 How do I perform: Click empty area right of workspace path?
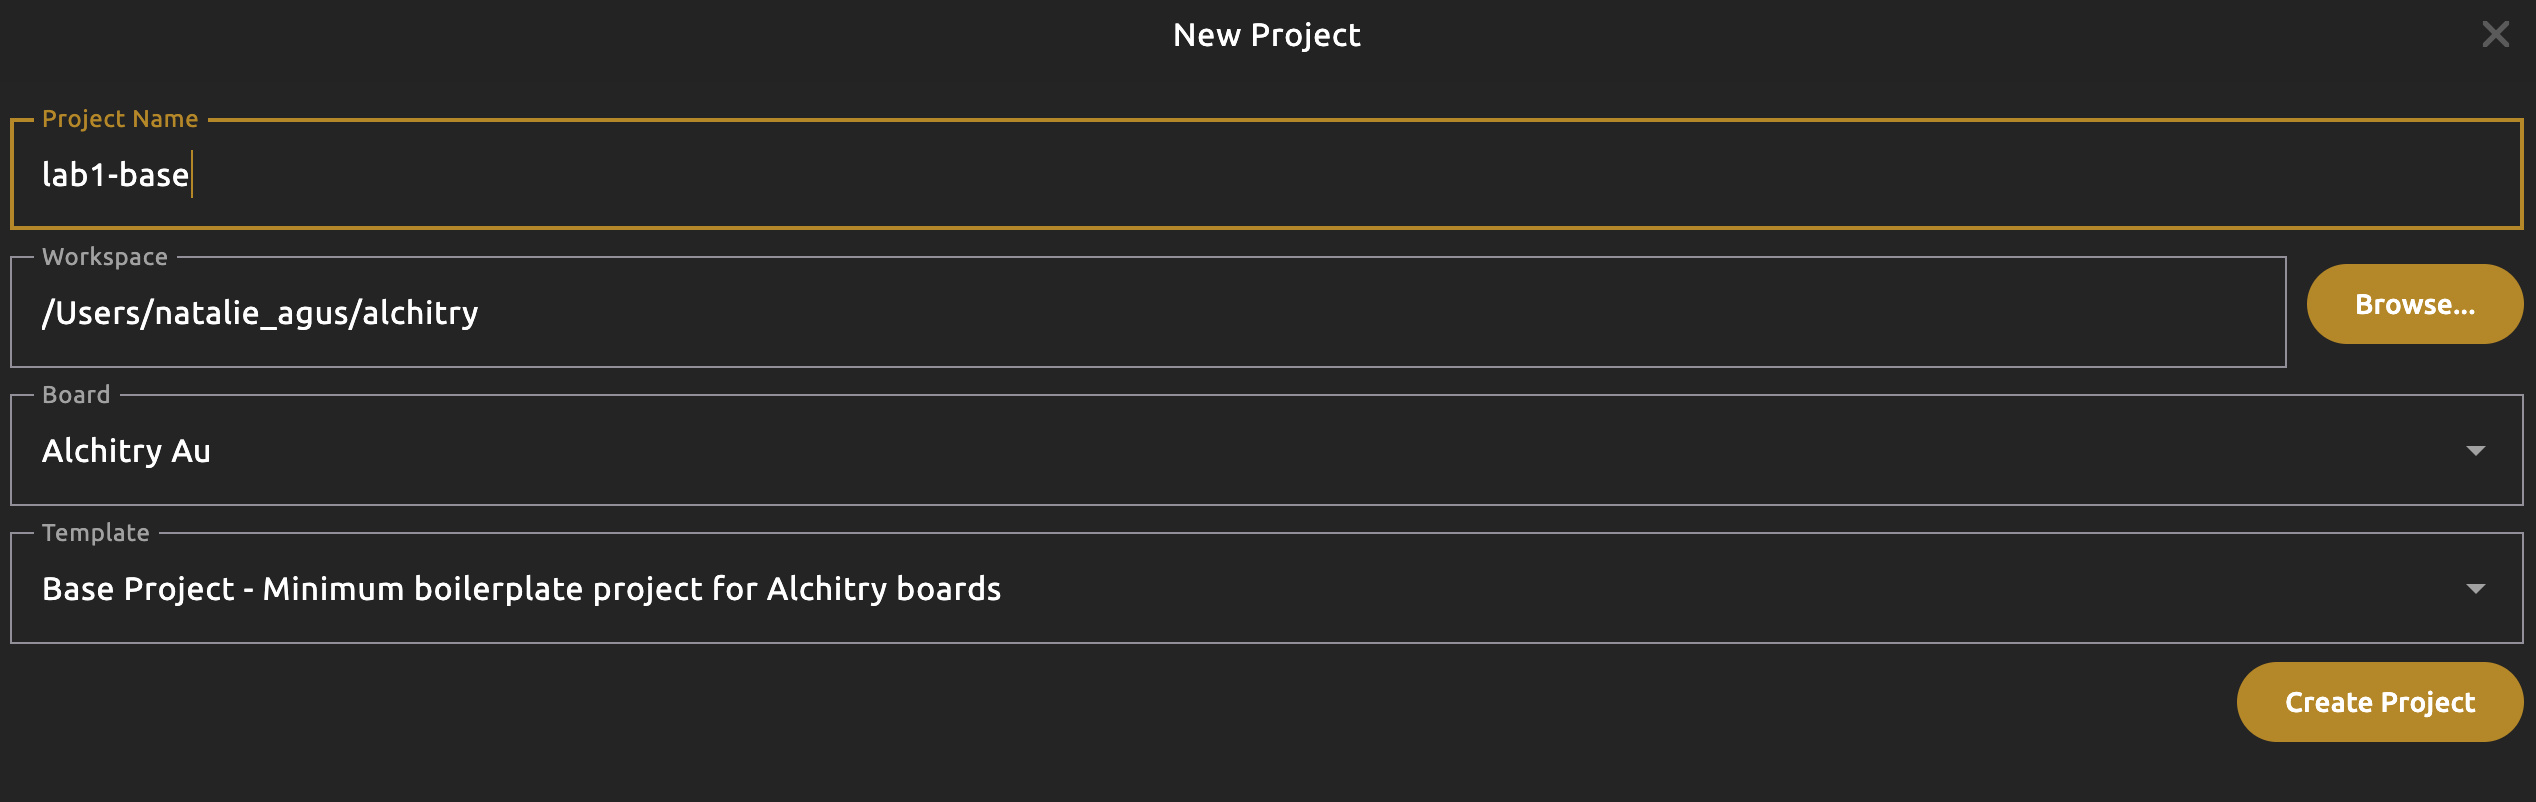coord(1400,313)
